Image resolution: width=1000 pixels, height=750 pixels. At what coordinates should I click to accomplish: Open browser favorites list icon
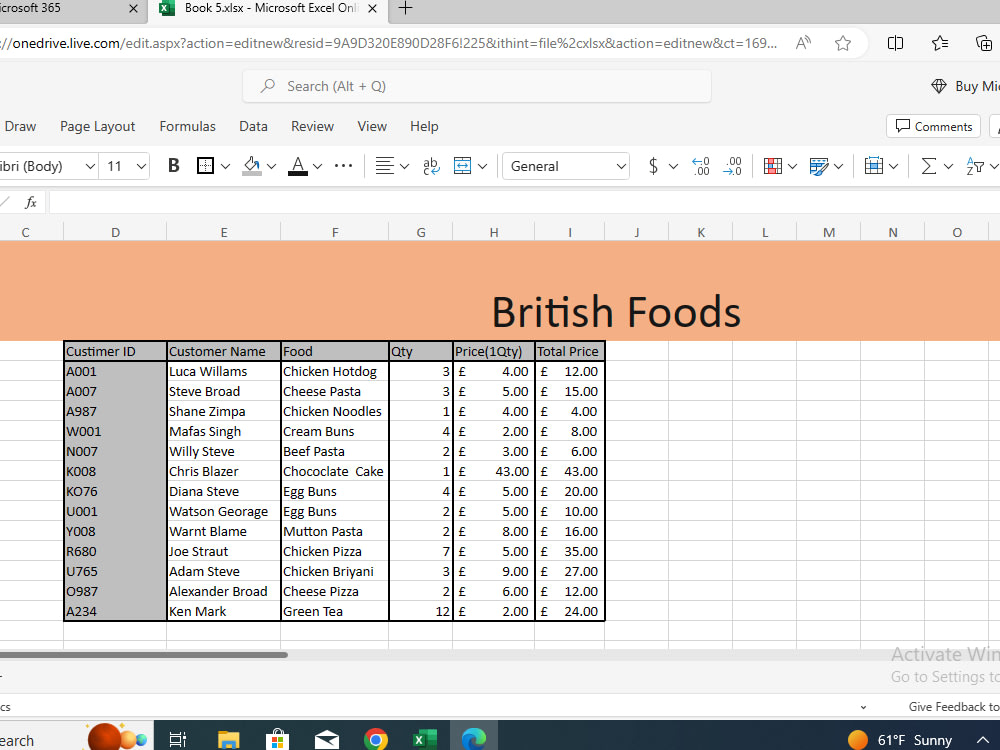click(x=939, y=43)
